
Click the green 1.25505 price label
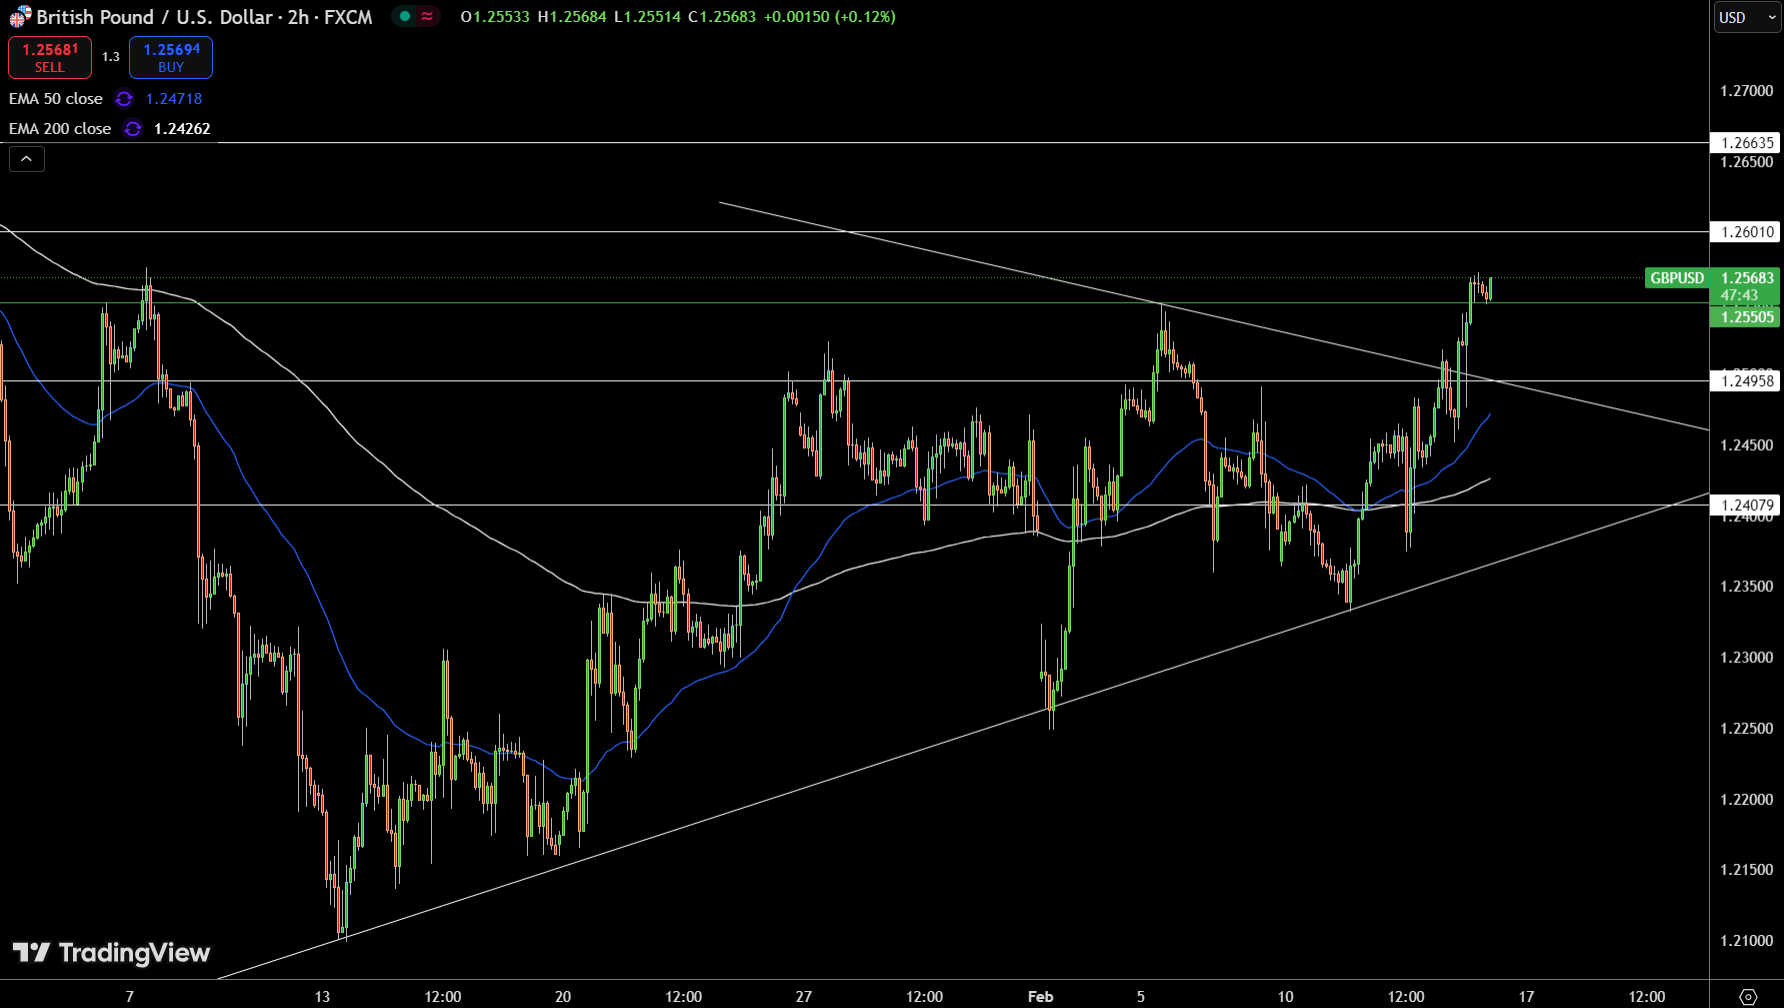coord(1745,317)
